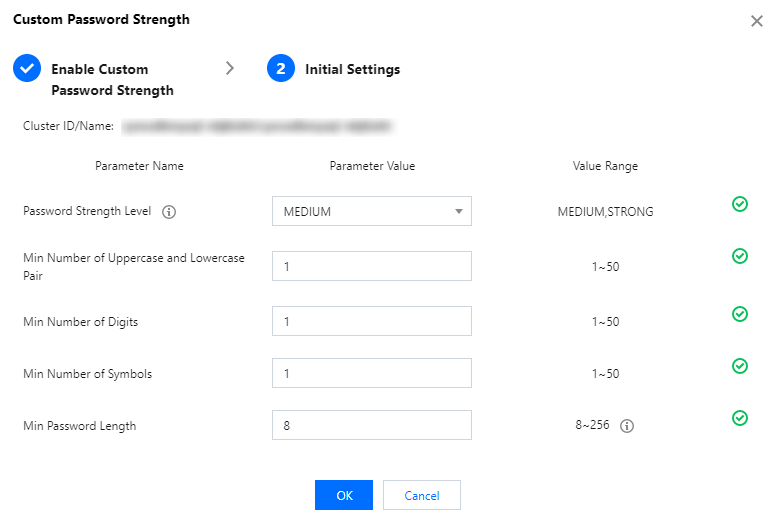Click the step 2 number circle
The image size is (778, 522).
(281, 69)
